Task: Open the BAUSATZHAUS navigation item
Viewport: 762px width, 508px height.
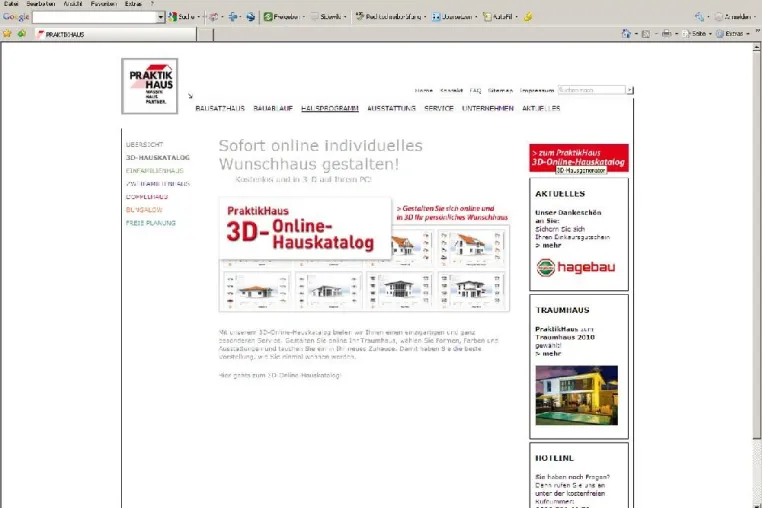Action: tap(220, 108)
